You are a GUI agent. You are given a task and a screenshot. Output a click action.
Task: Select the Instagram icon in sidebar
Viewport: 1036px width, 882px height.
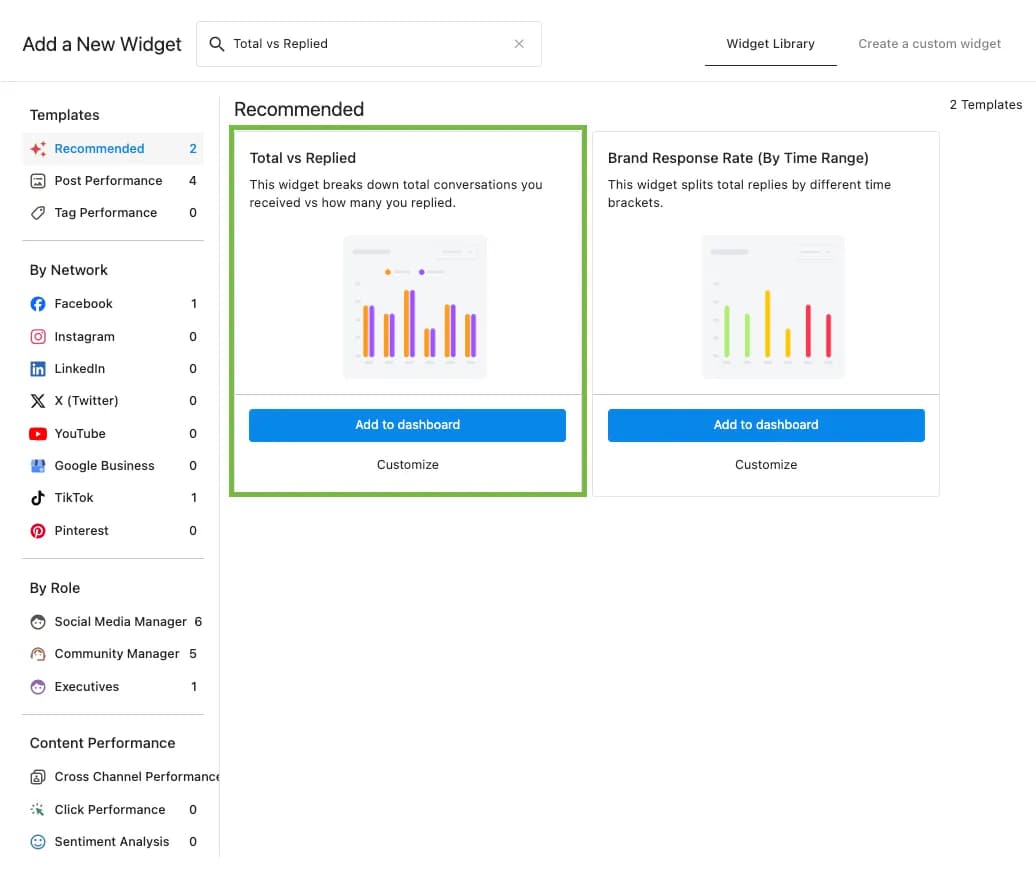38,337
